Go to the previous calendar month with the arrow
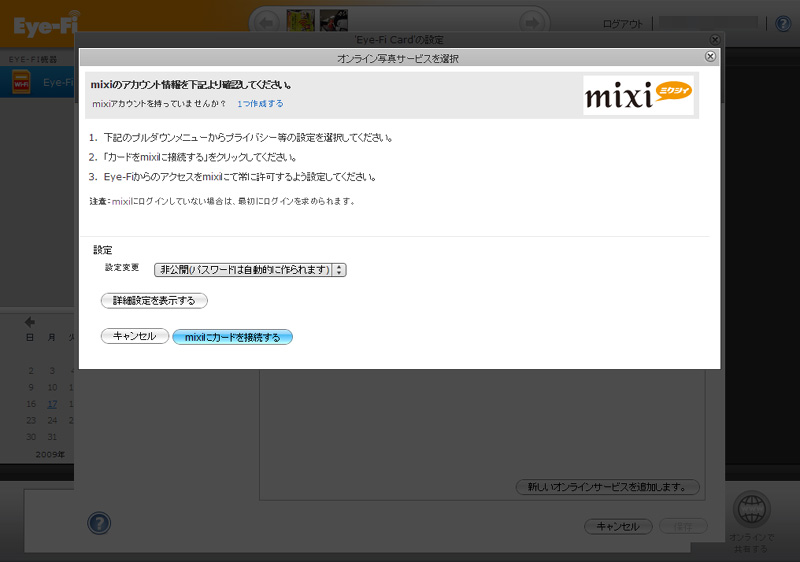 tap(30, 322)
